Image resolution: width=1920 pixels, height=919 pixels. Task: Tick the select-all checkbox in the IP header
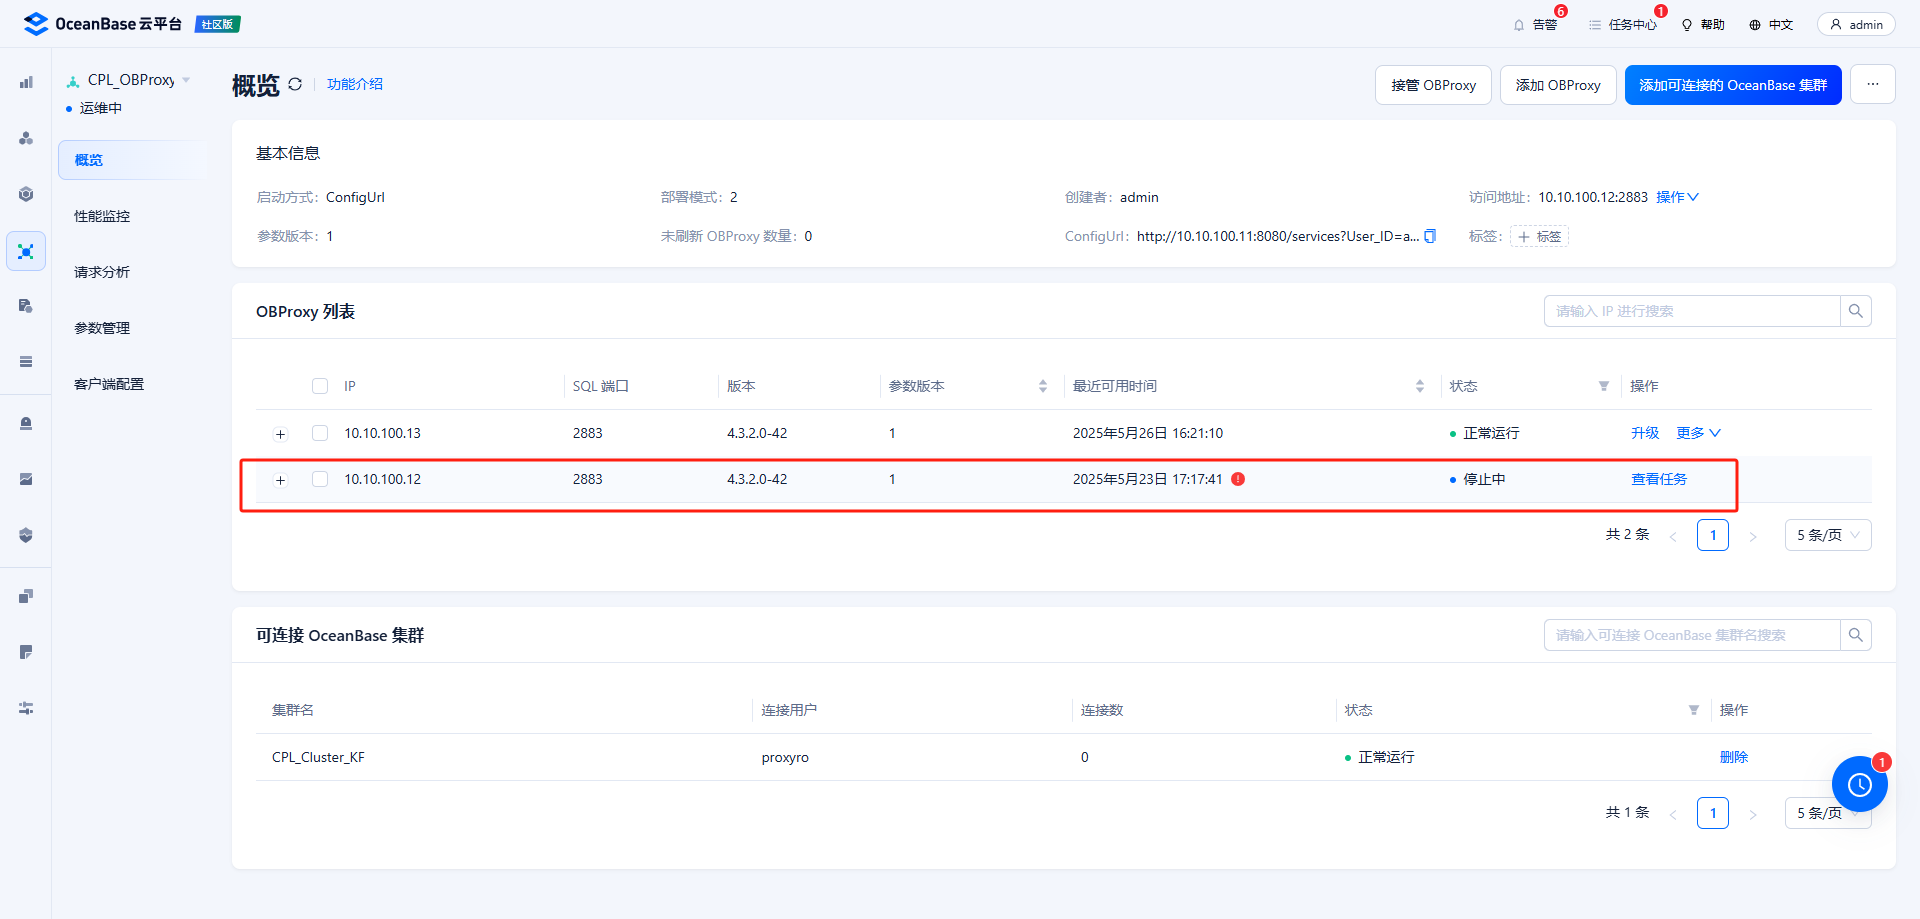pos(320,386)
